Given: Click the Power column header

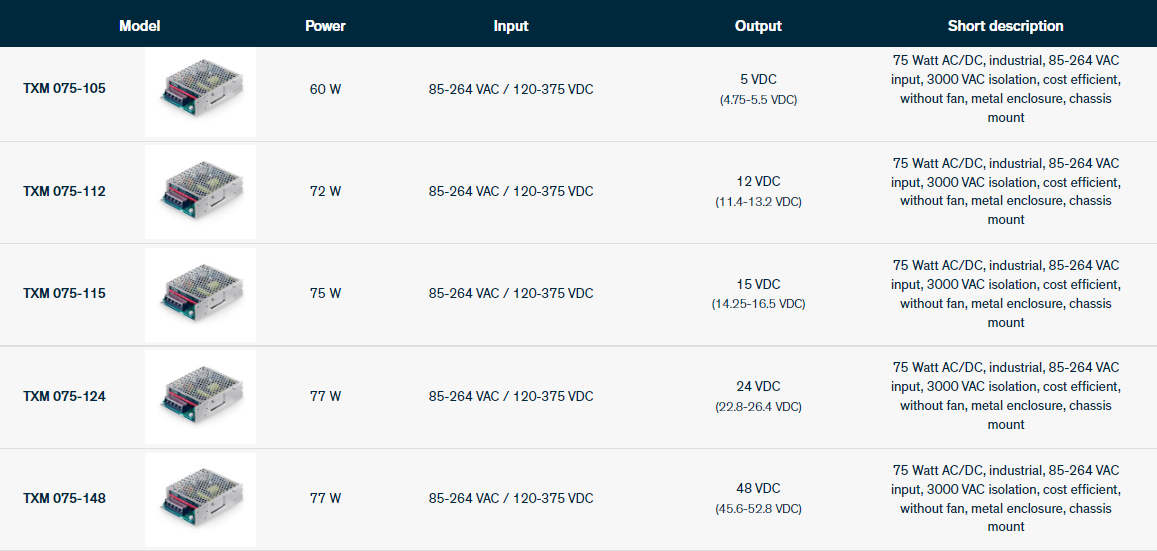Looking at the screenshot, I should pos(325,26).
